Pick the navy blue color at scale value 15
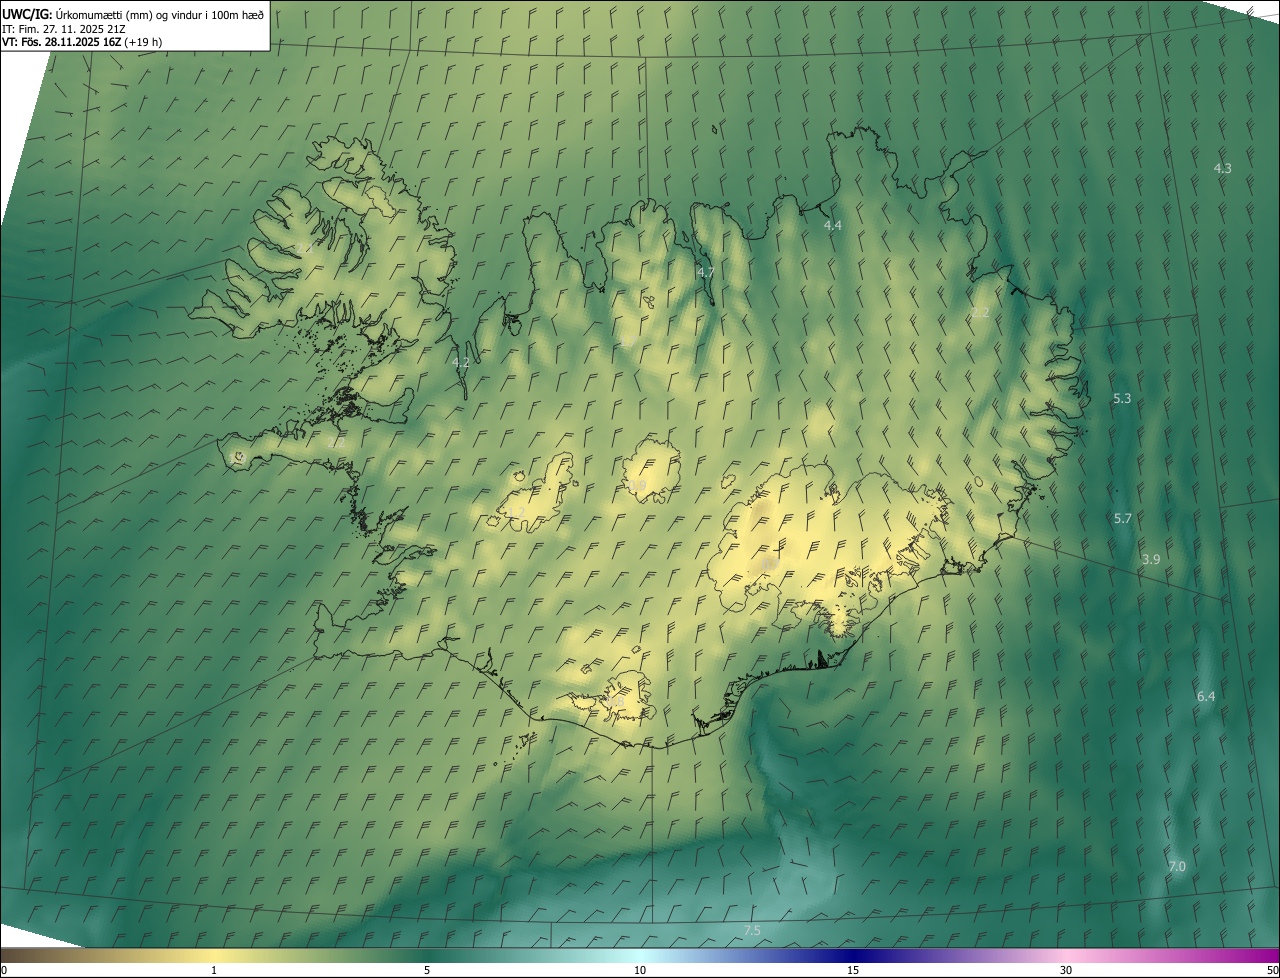The image size is (1280, 978). (853, 955)
